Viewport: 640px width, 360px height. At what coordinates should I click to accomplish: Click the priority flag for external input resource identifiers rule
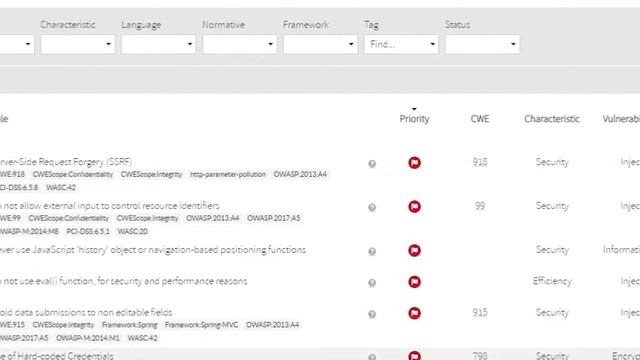point(414,207)
